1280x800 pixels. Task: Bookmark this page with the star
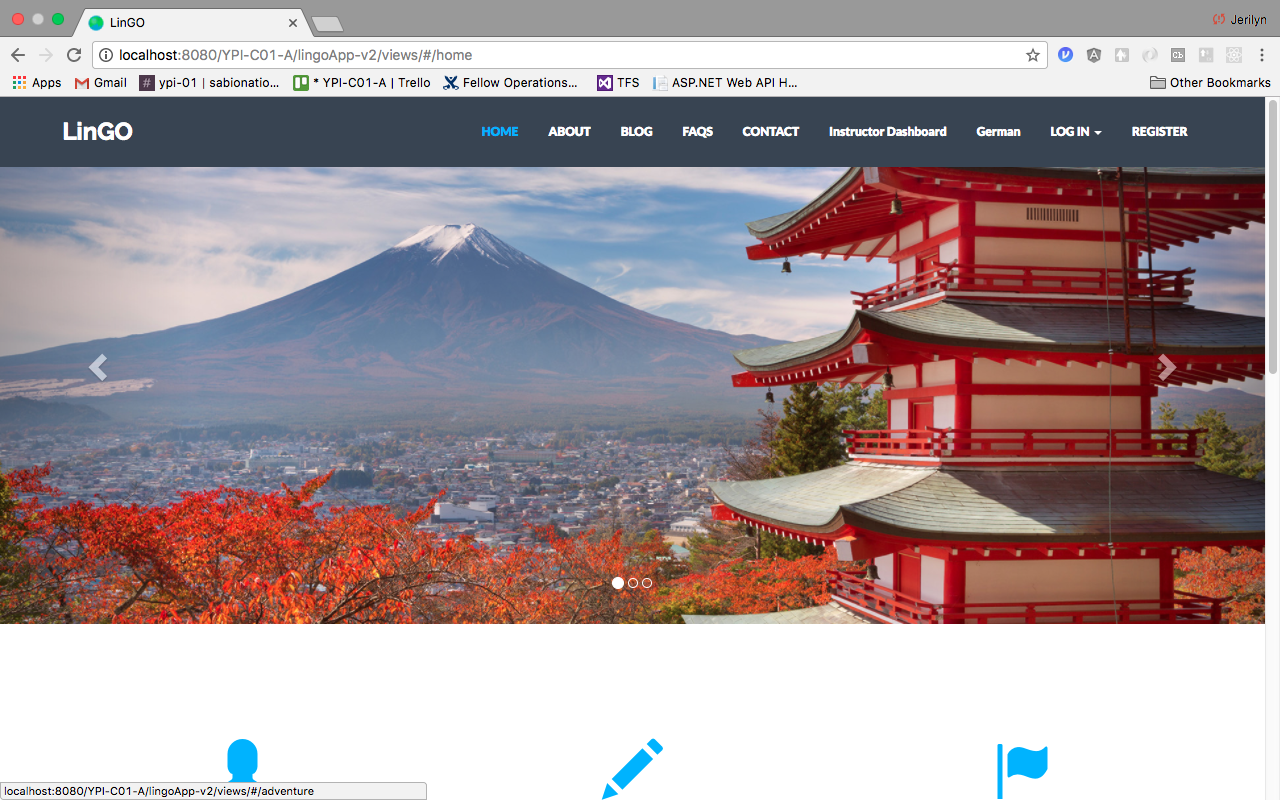1033,55
